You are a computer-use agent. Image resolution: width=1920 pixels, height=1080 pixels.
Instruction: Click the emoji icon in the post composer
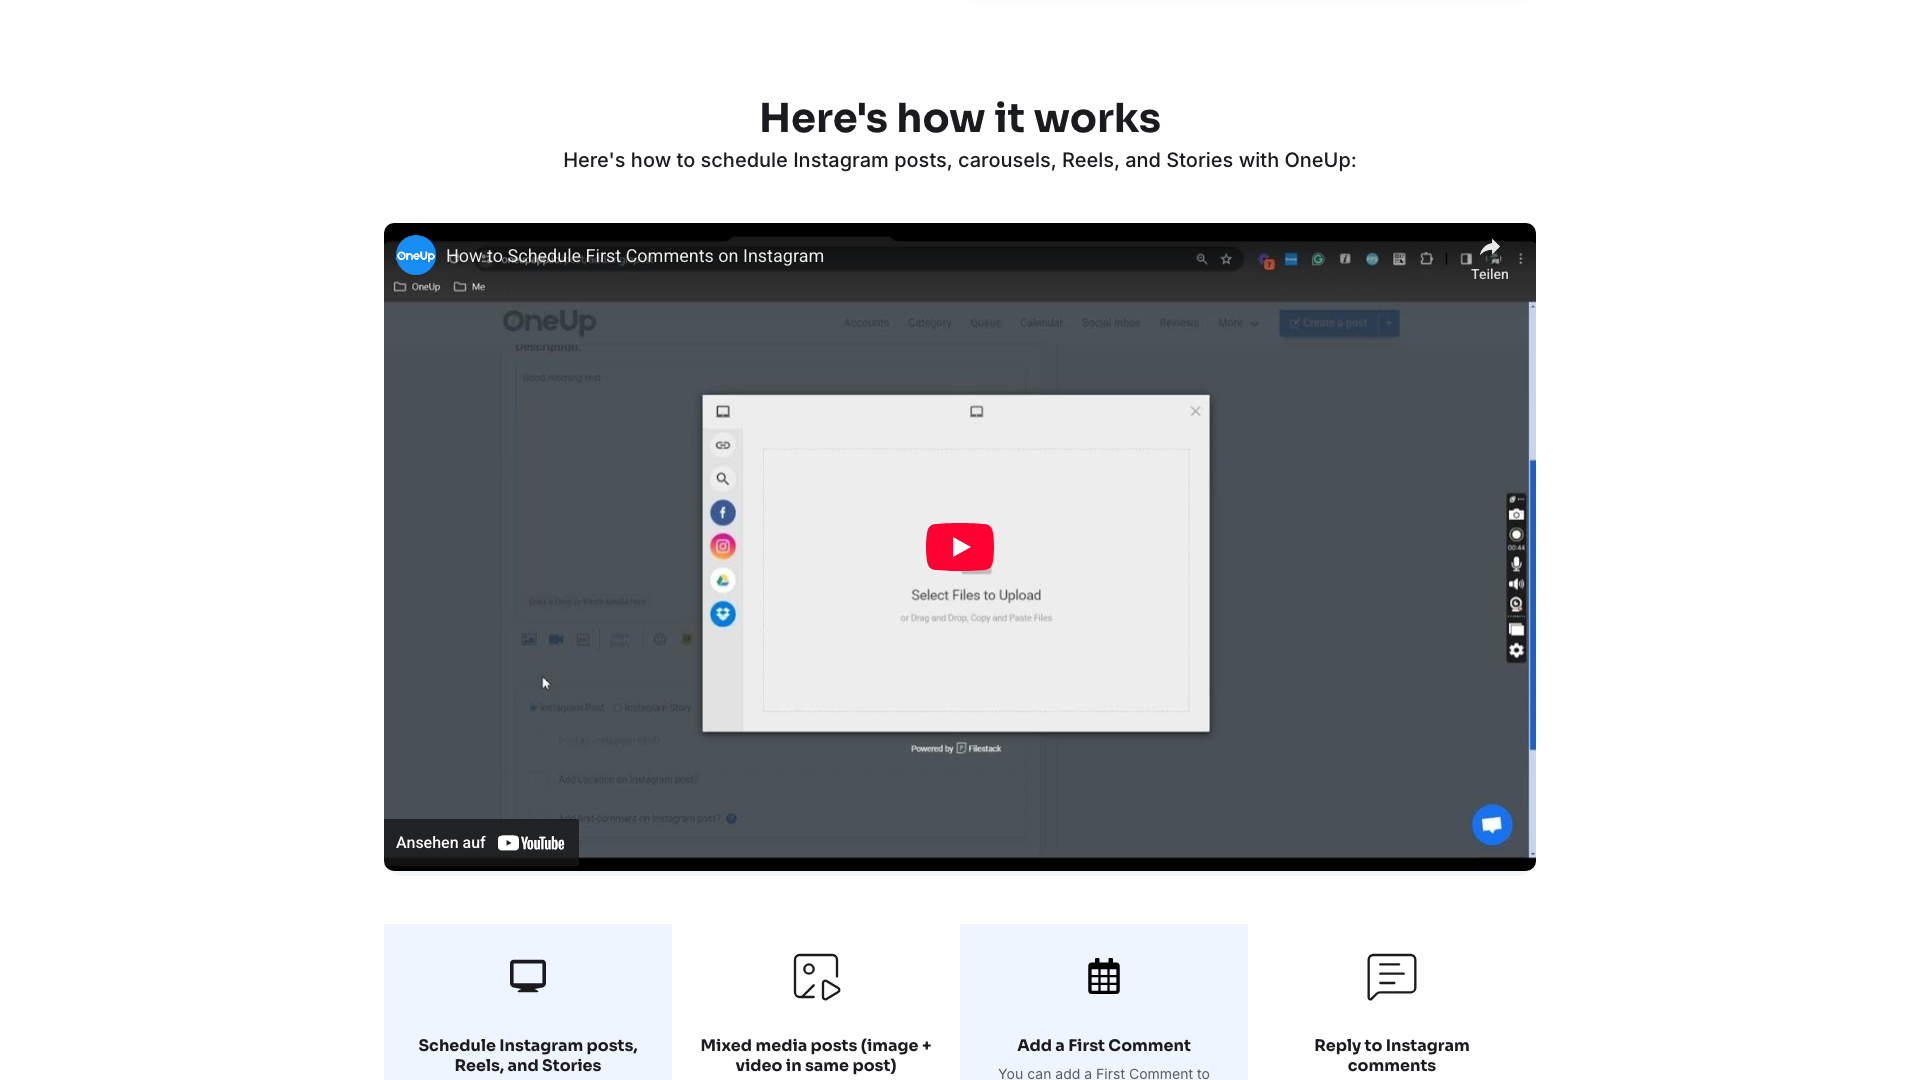(660, 639)
